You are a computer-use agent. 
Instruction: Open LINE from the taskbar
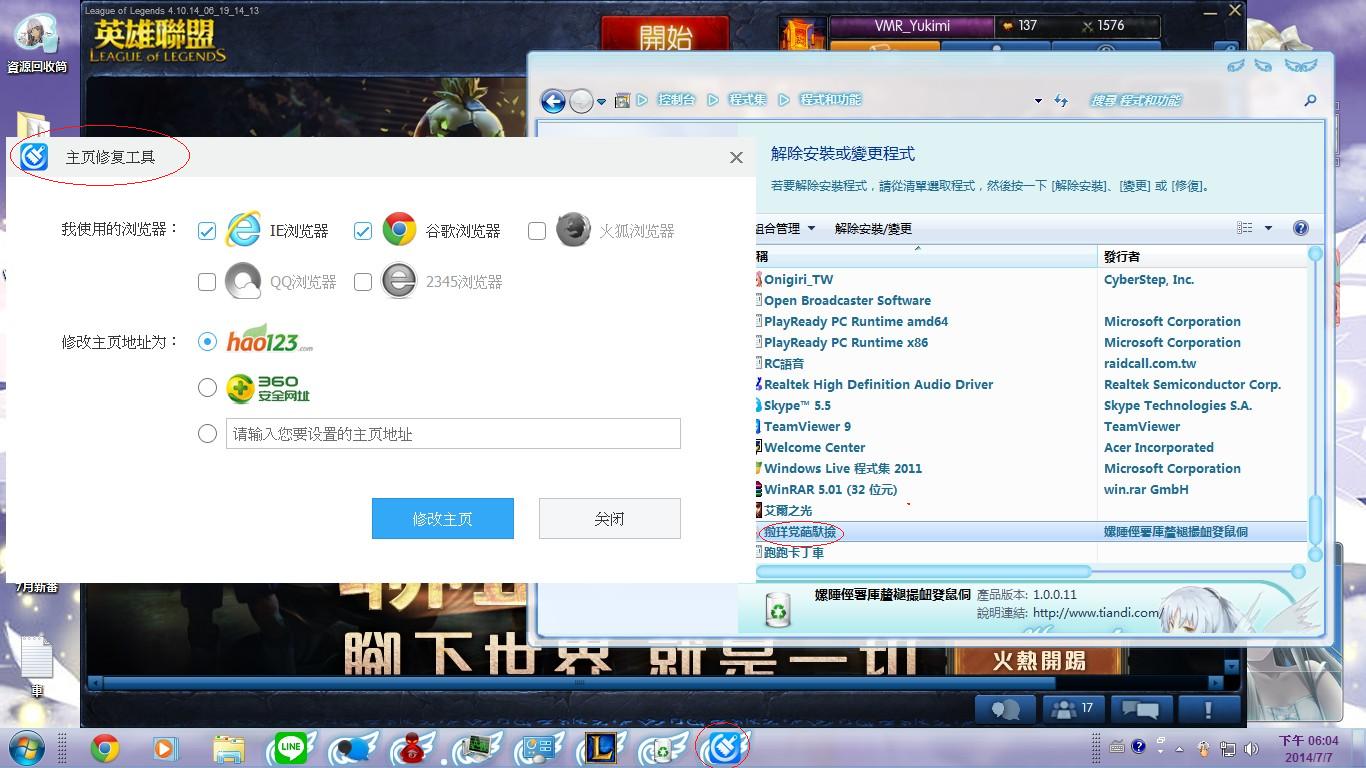(x=291, y=747)
